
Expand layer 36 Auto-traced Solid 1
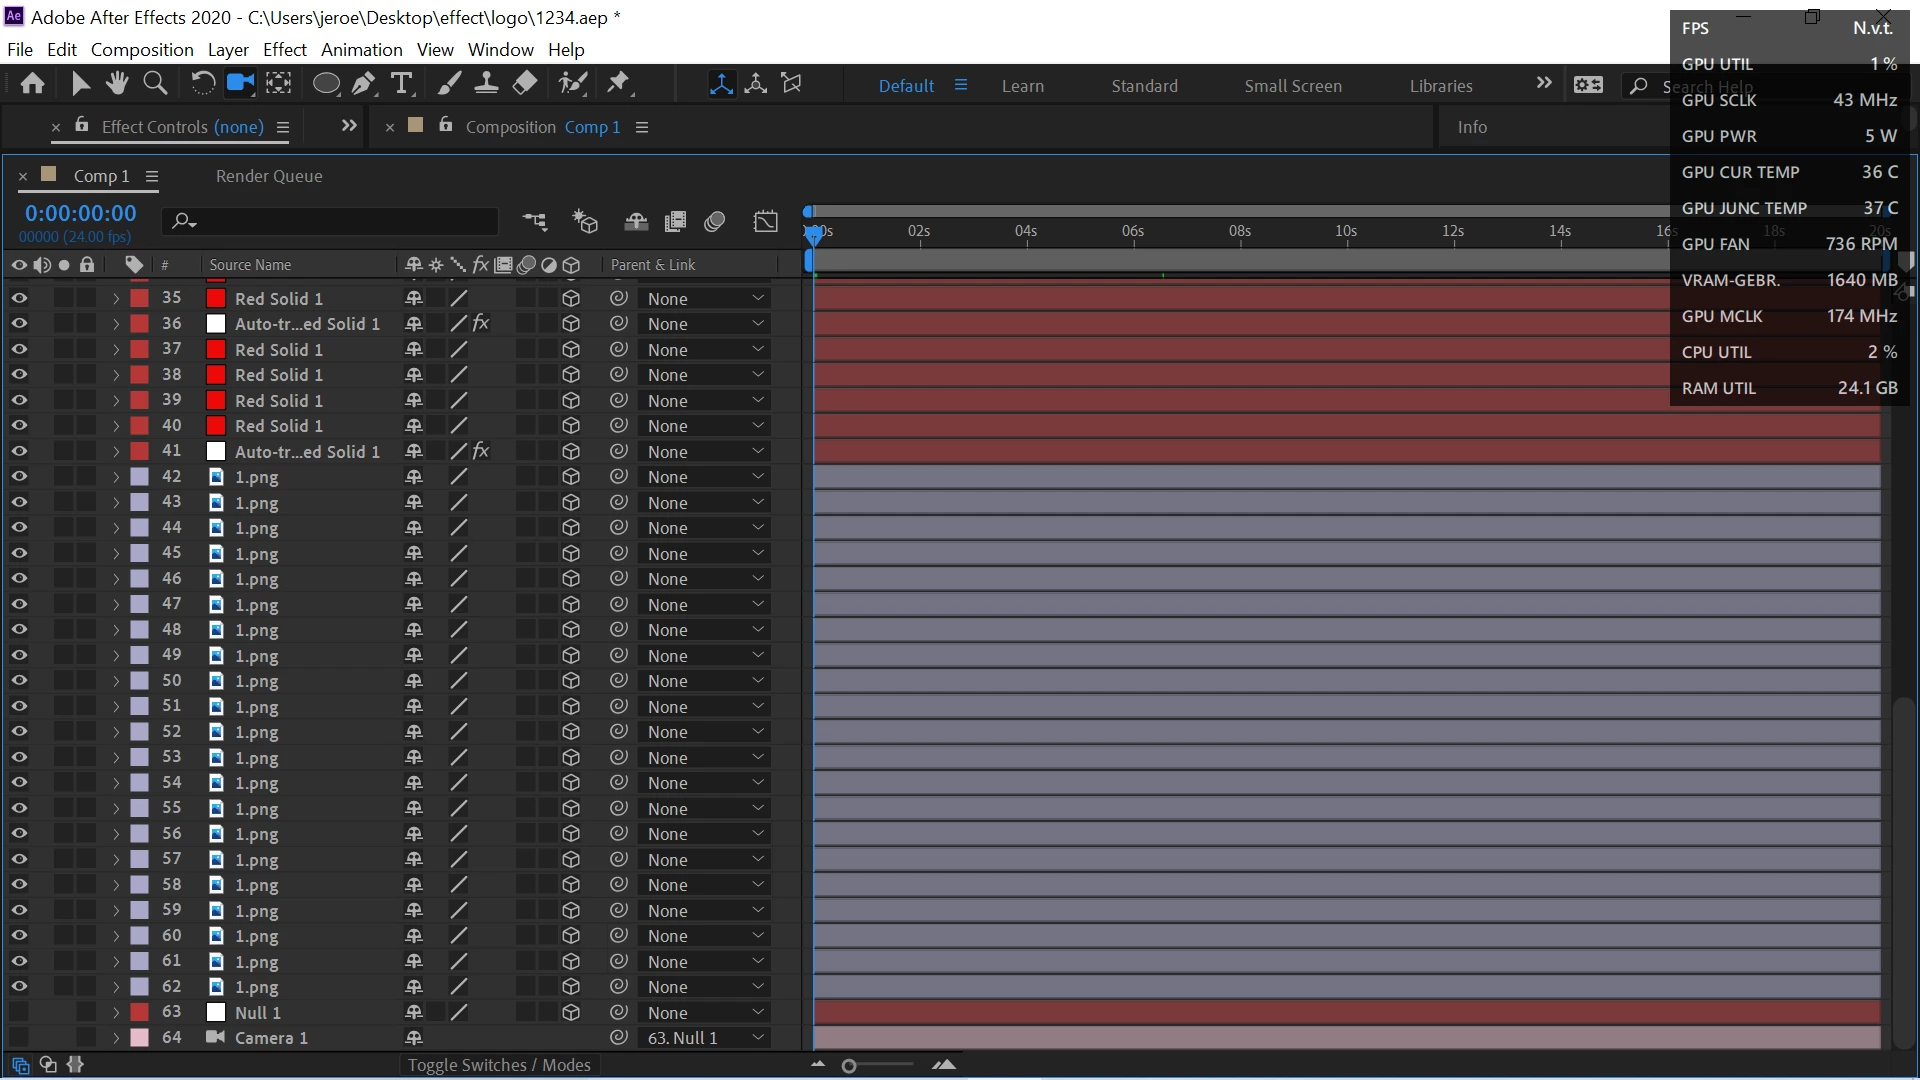pyautogui.click(x=116, y=324)
